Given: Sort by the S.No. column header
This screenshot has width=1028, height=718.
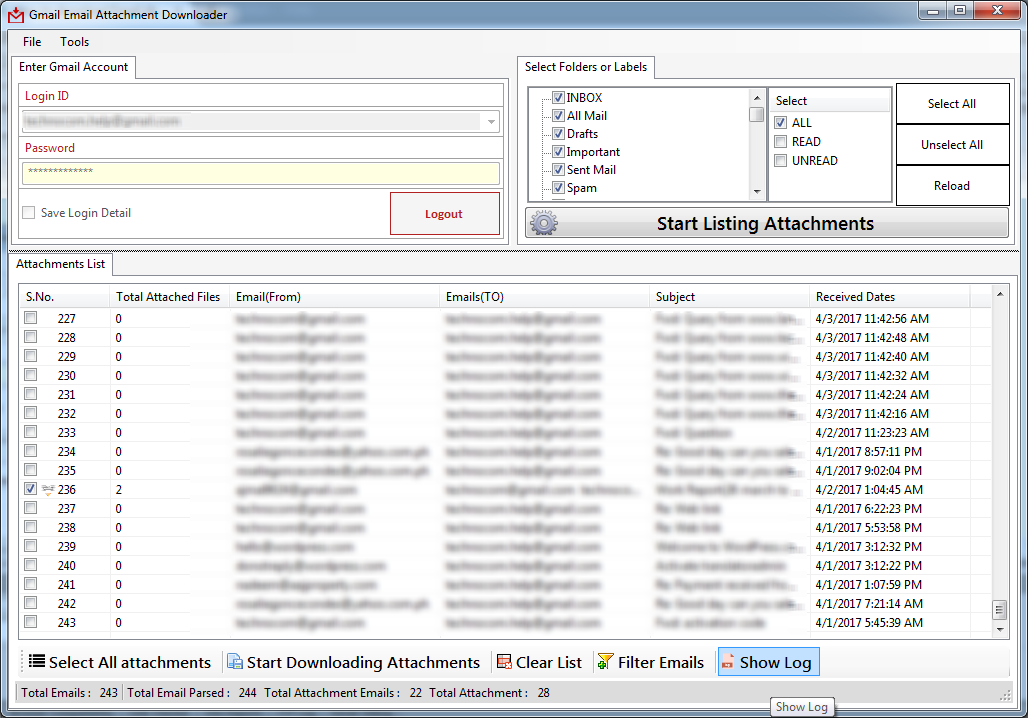Looking at the screenshot, I should [64, 297].
